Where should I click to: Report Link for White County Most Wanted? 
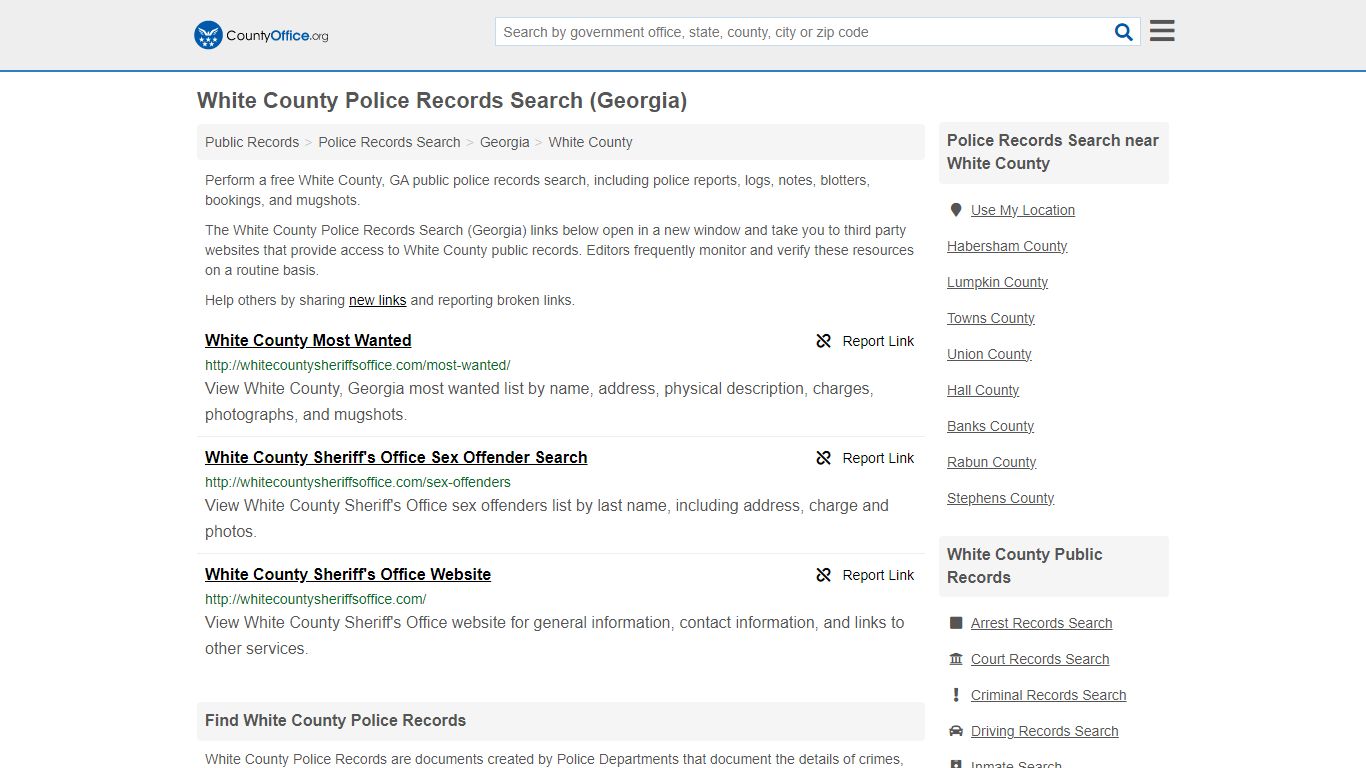(878, 341)
